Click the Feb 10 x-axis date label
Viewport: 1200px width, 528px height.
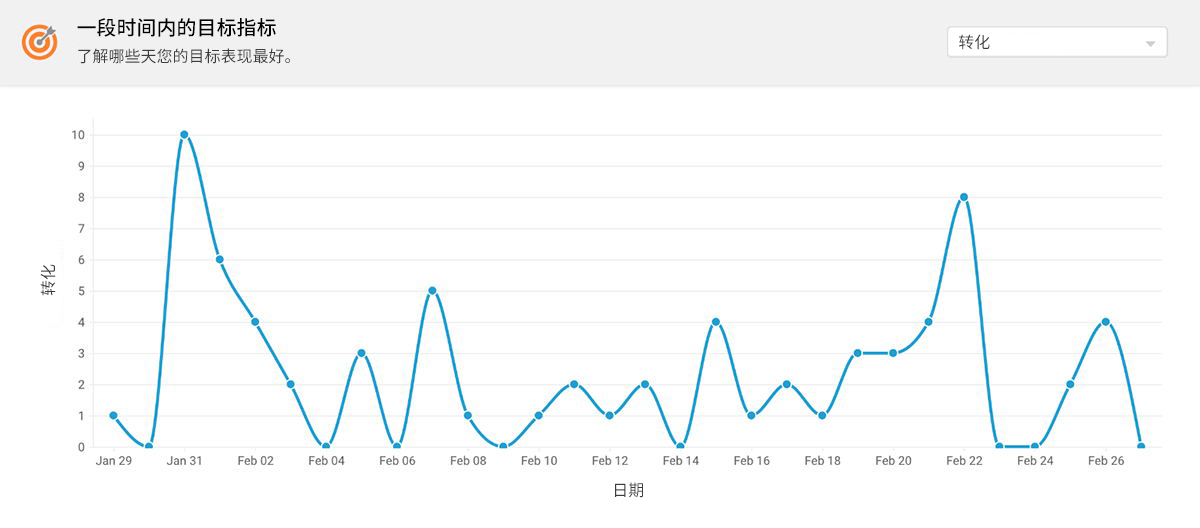click(x=539, y=461)
